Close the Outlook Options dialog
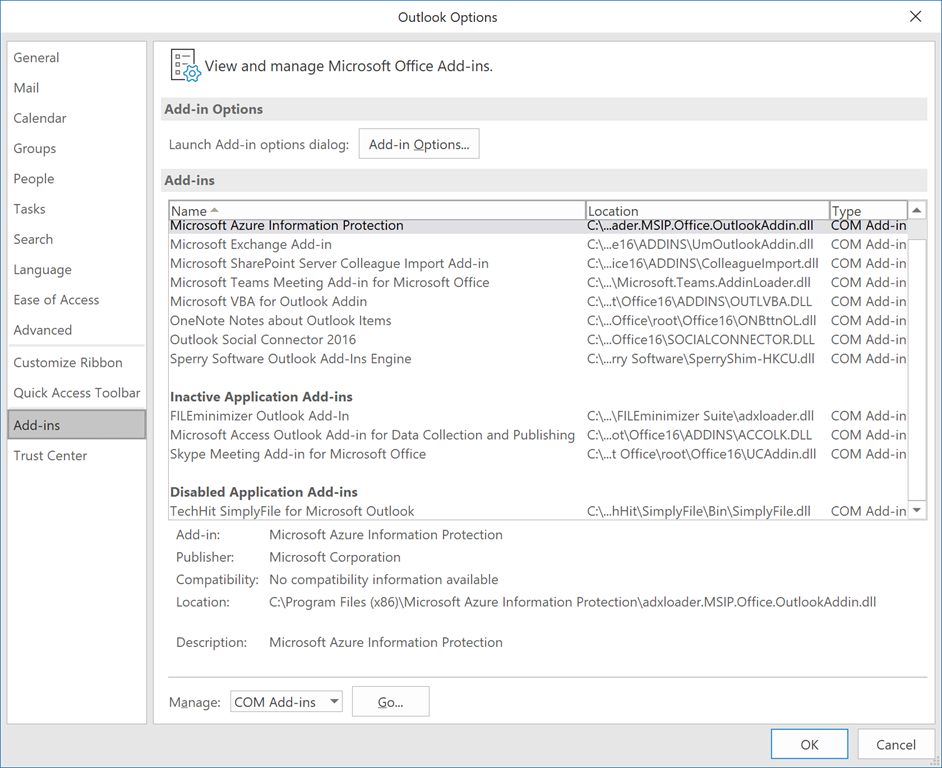This screenshot has width=942, height=768. pos(915,17)
